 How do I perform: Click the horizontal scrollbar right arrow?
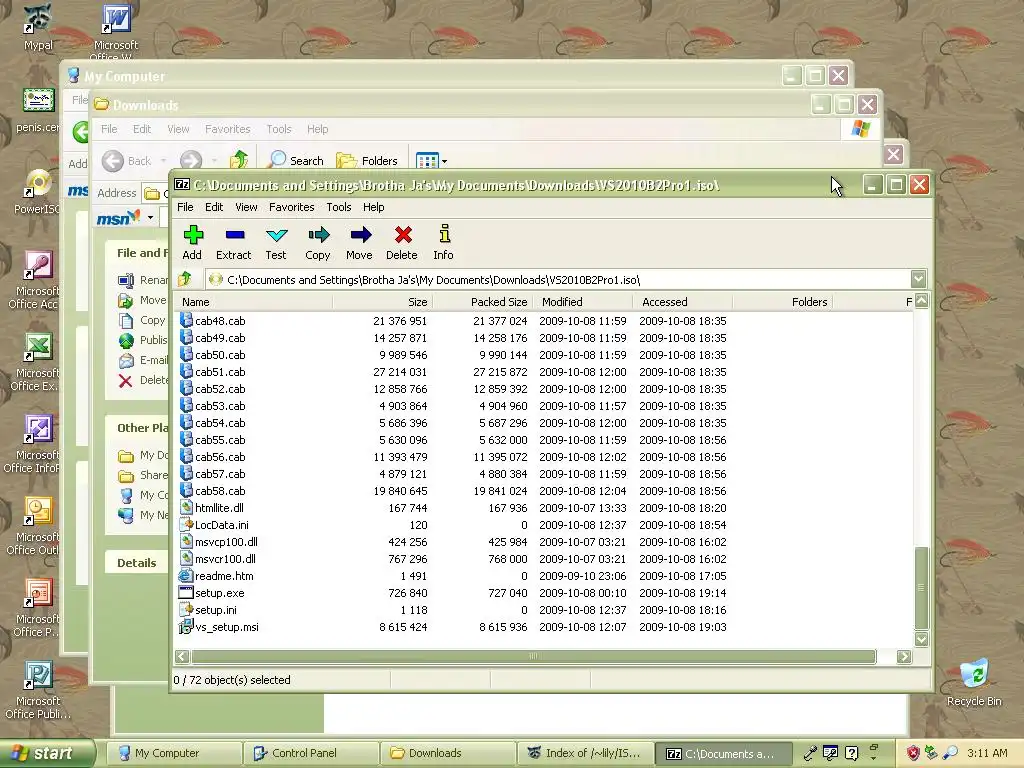click(x=904, y=656)
